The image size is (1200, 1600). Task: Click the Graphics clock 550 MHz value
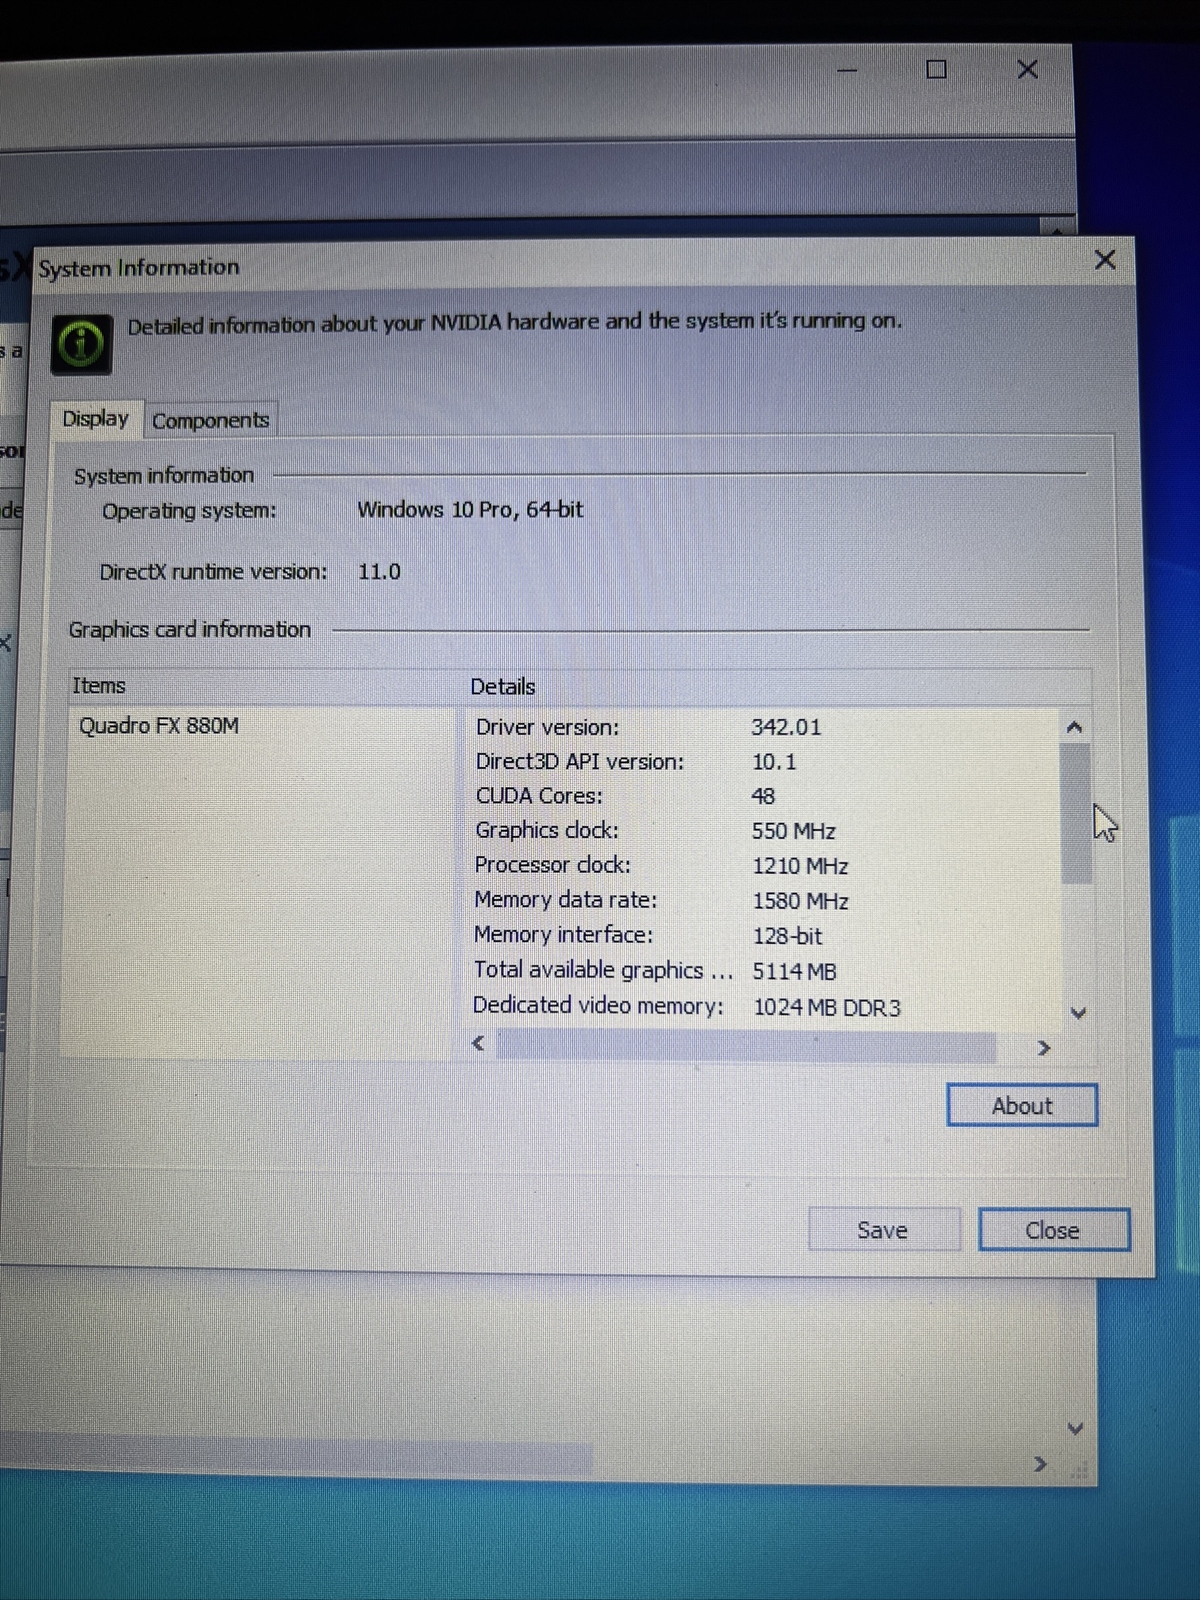click(x=794, y=831)
